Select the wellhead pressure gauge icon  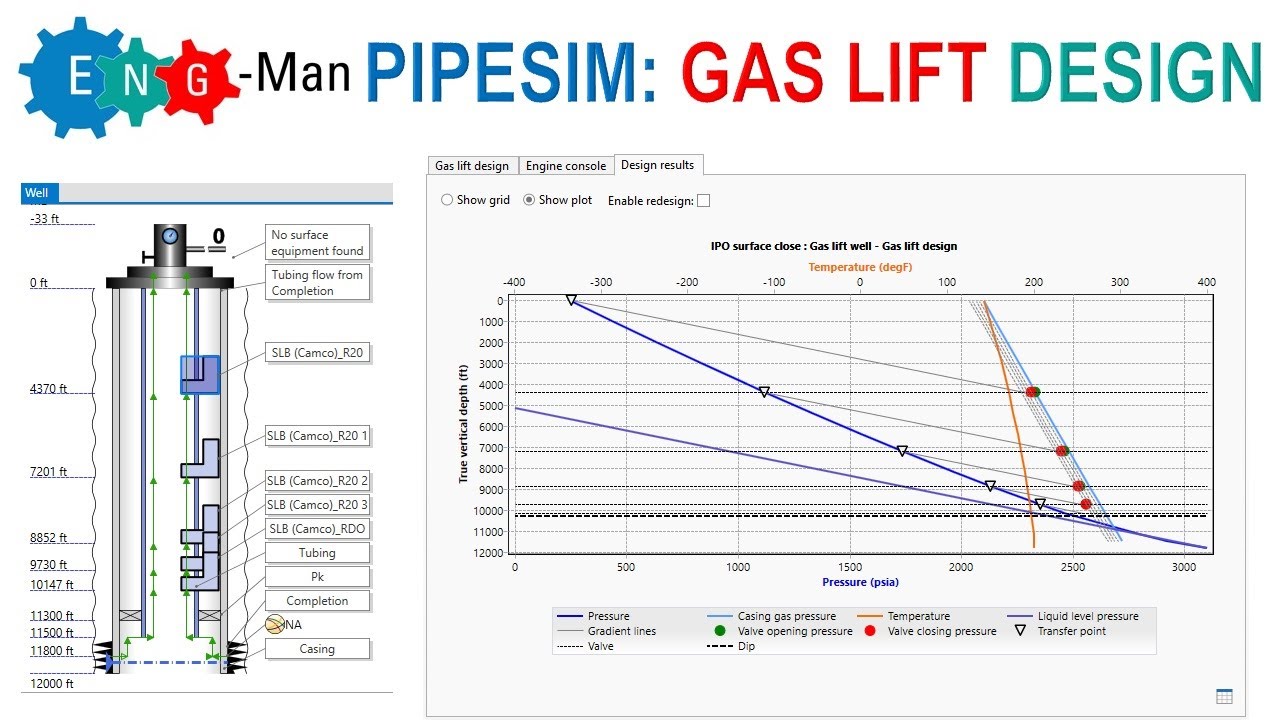169,237
